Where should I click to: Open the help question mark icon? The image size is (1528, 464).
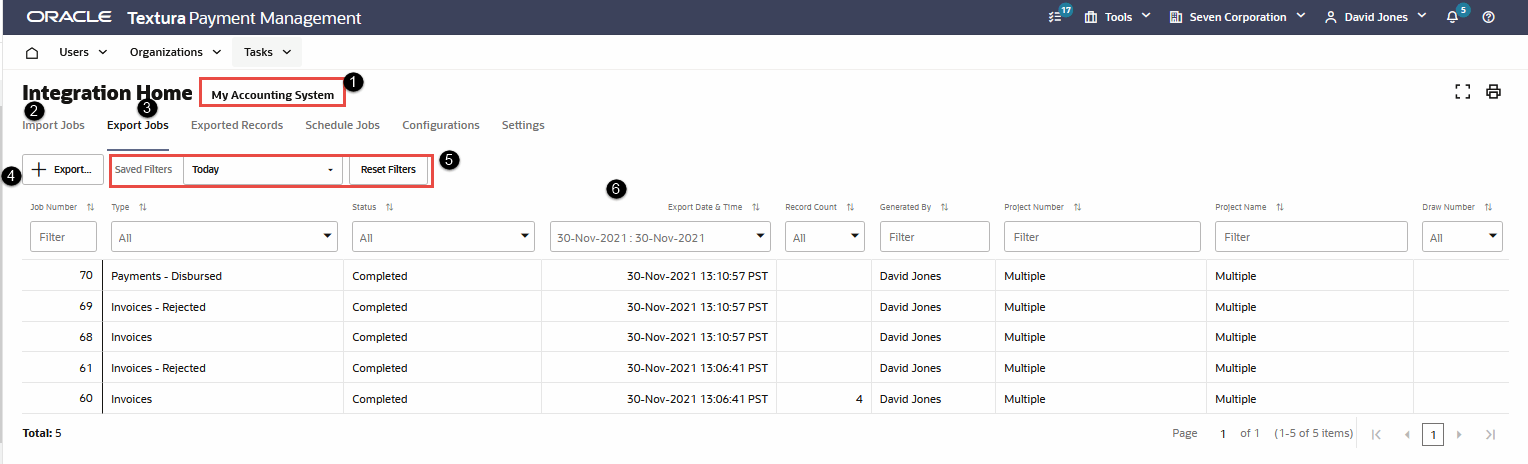tap(1488, 17)
